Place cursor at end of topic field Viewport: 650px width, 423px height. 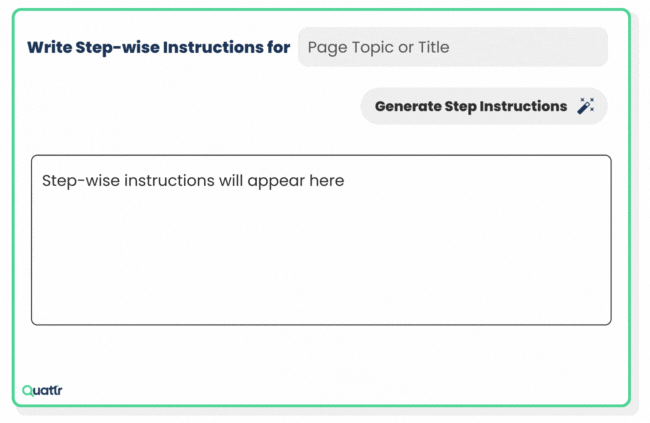pyautogui.click(x=597, y=47)
